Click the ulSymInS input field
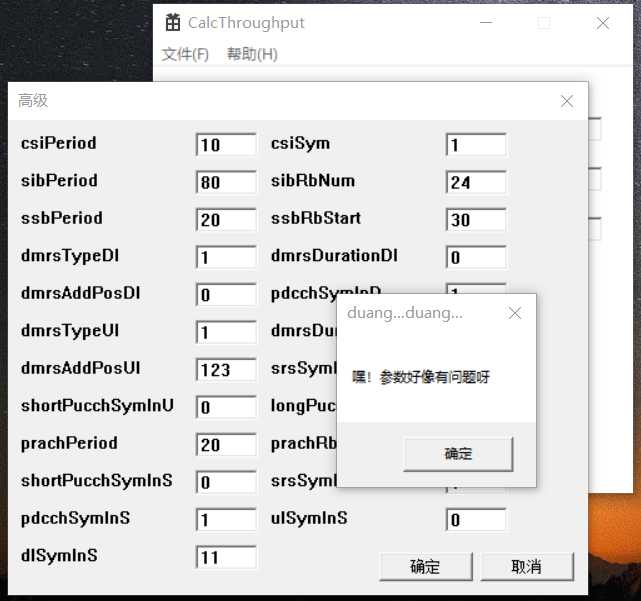This screenshot has height=601, width=641. 476,520
